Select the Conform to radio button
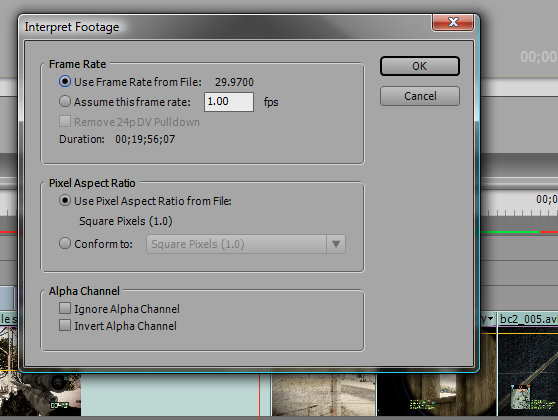The width and height of the screenshot is (558, 420). tap(65, 243)
